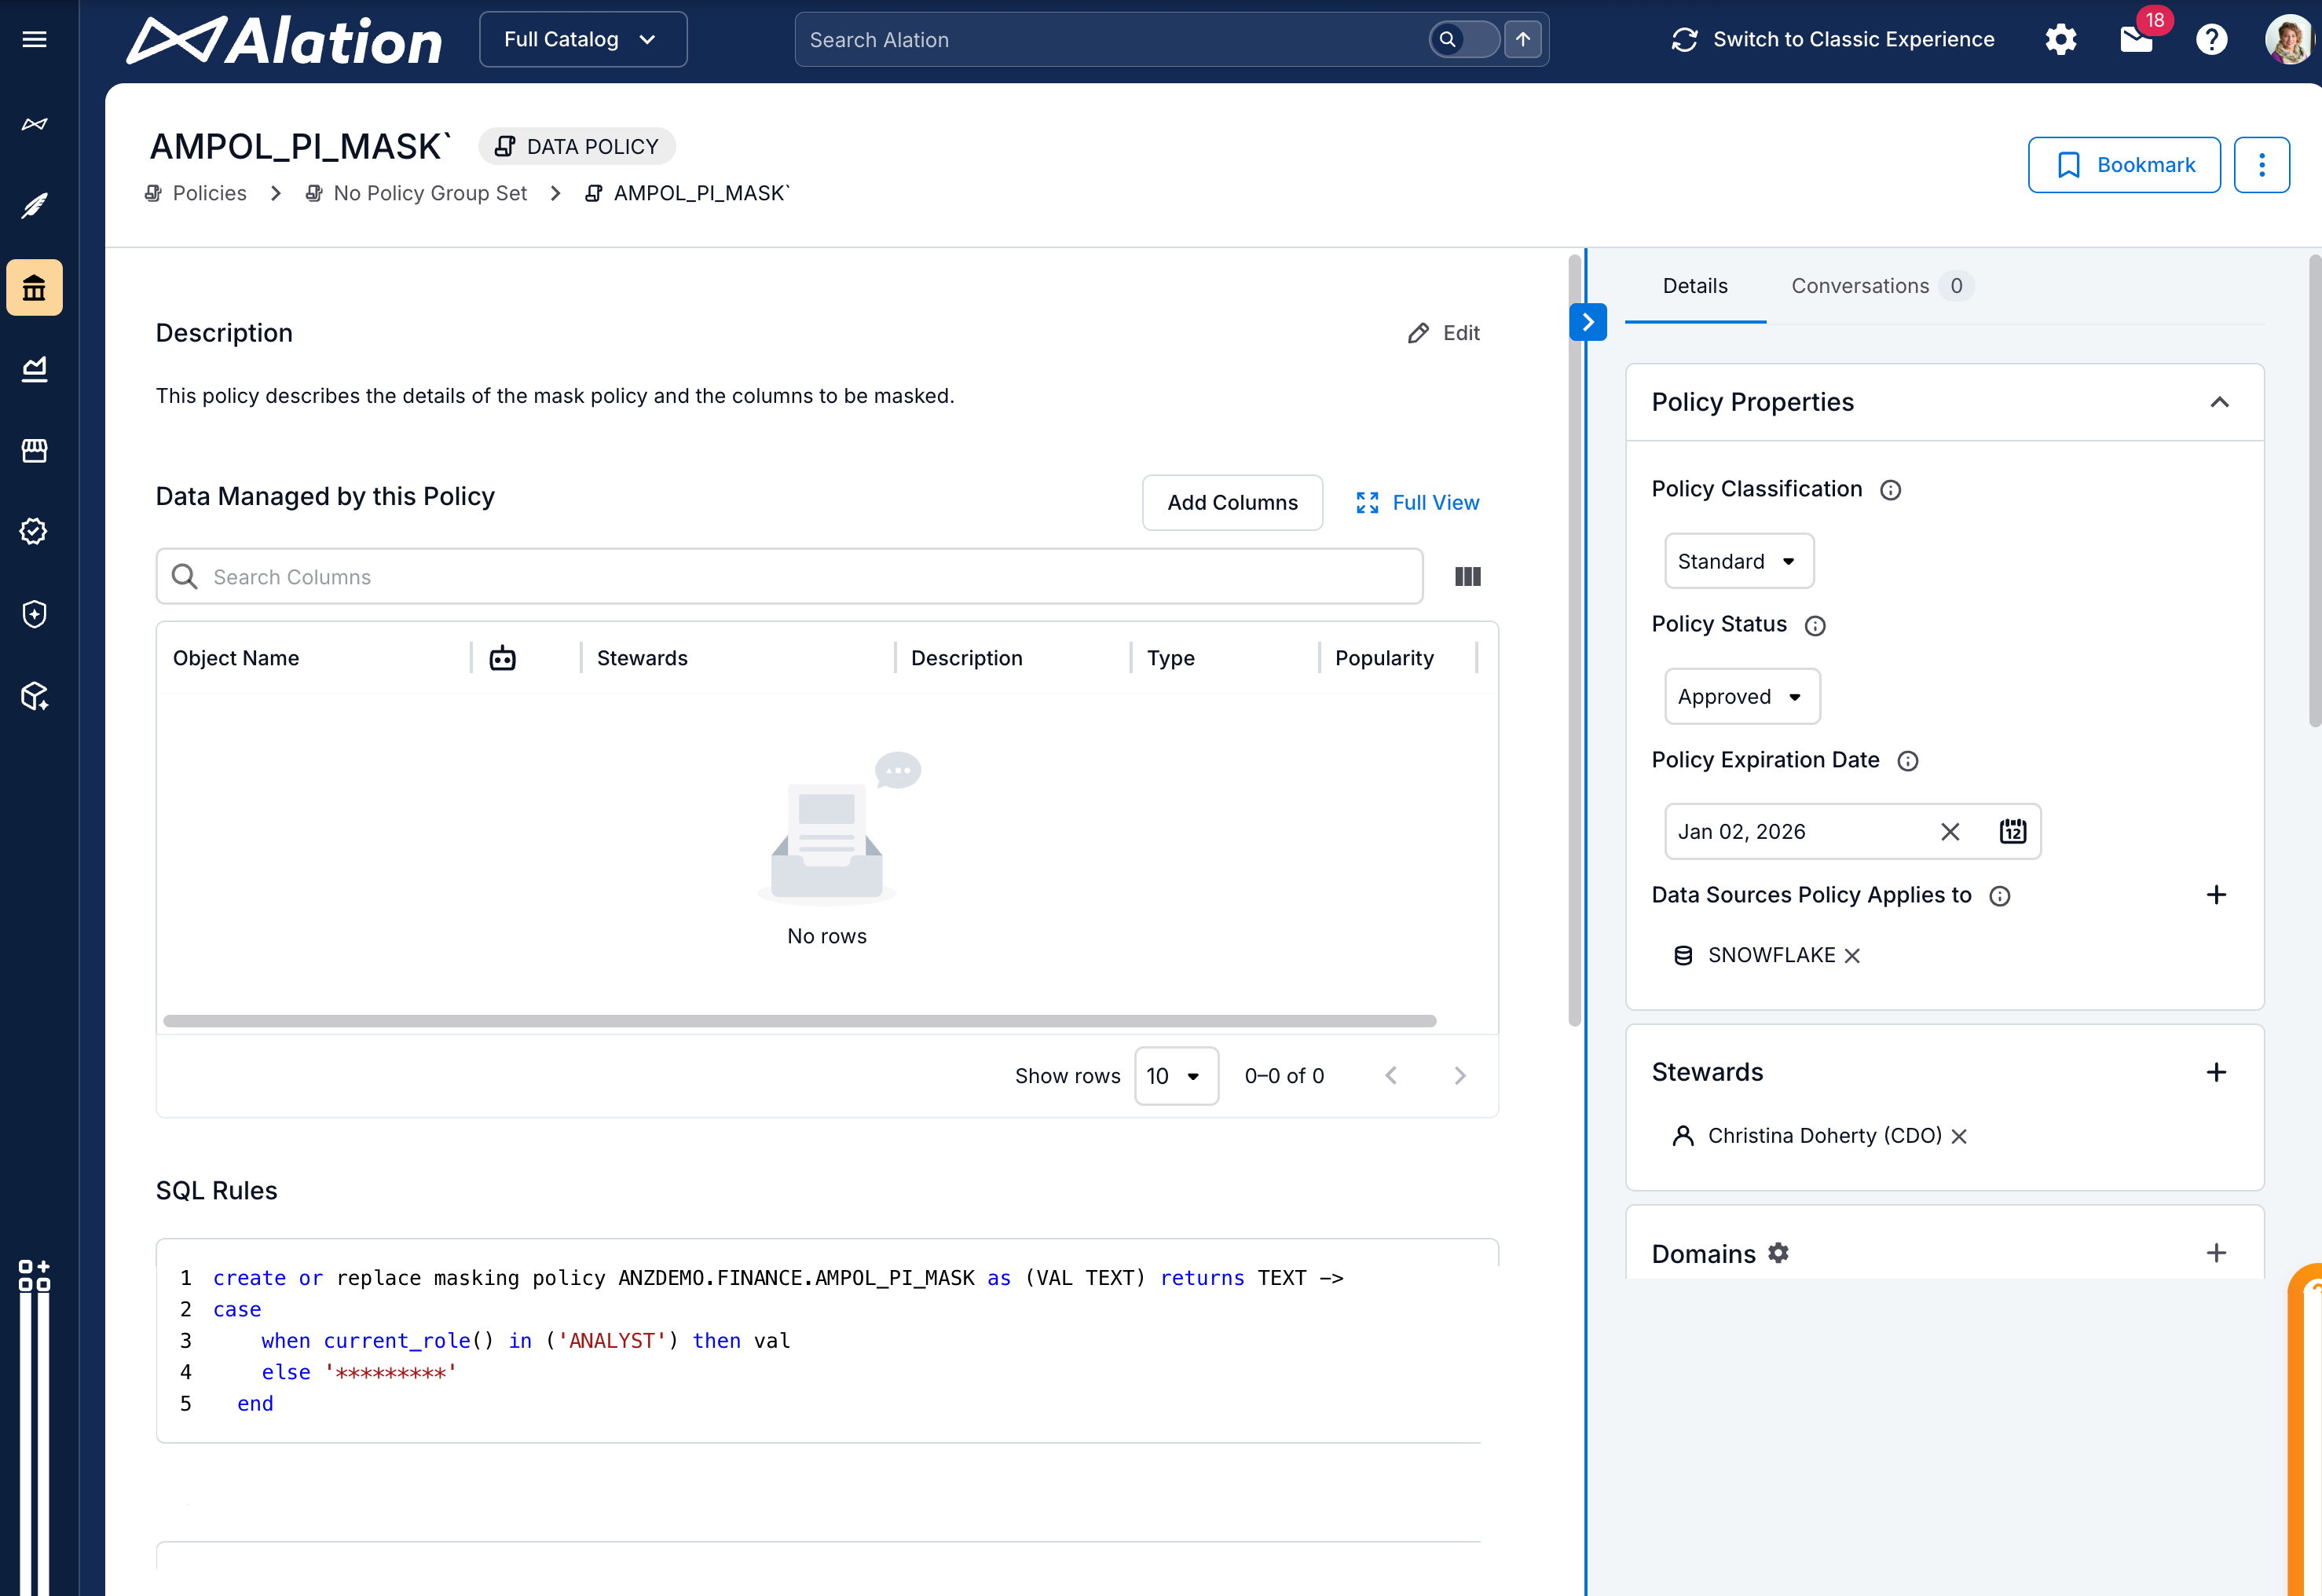Click the Add Columns button
The height and width of the screenshot is (1596, 2322).
[x=1232, y=503]
